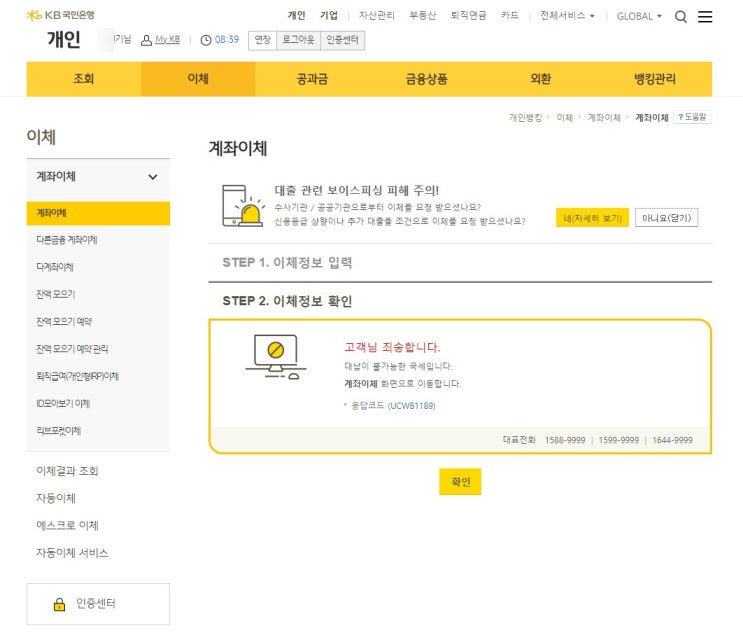
Task: Open the 전체서비스 dropdown
Action: (x=567, y=16)
